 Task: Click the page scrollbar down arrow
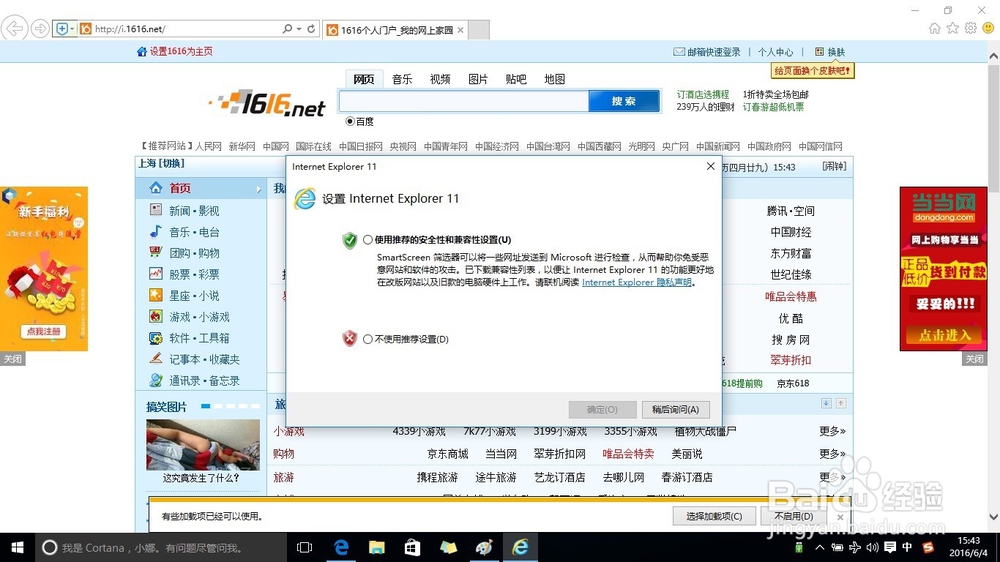click(x=994, y=517)
